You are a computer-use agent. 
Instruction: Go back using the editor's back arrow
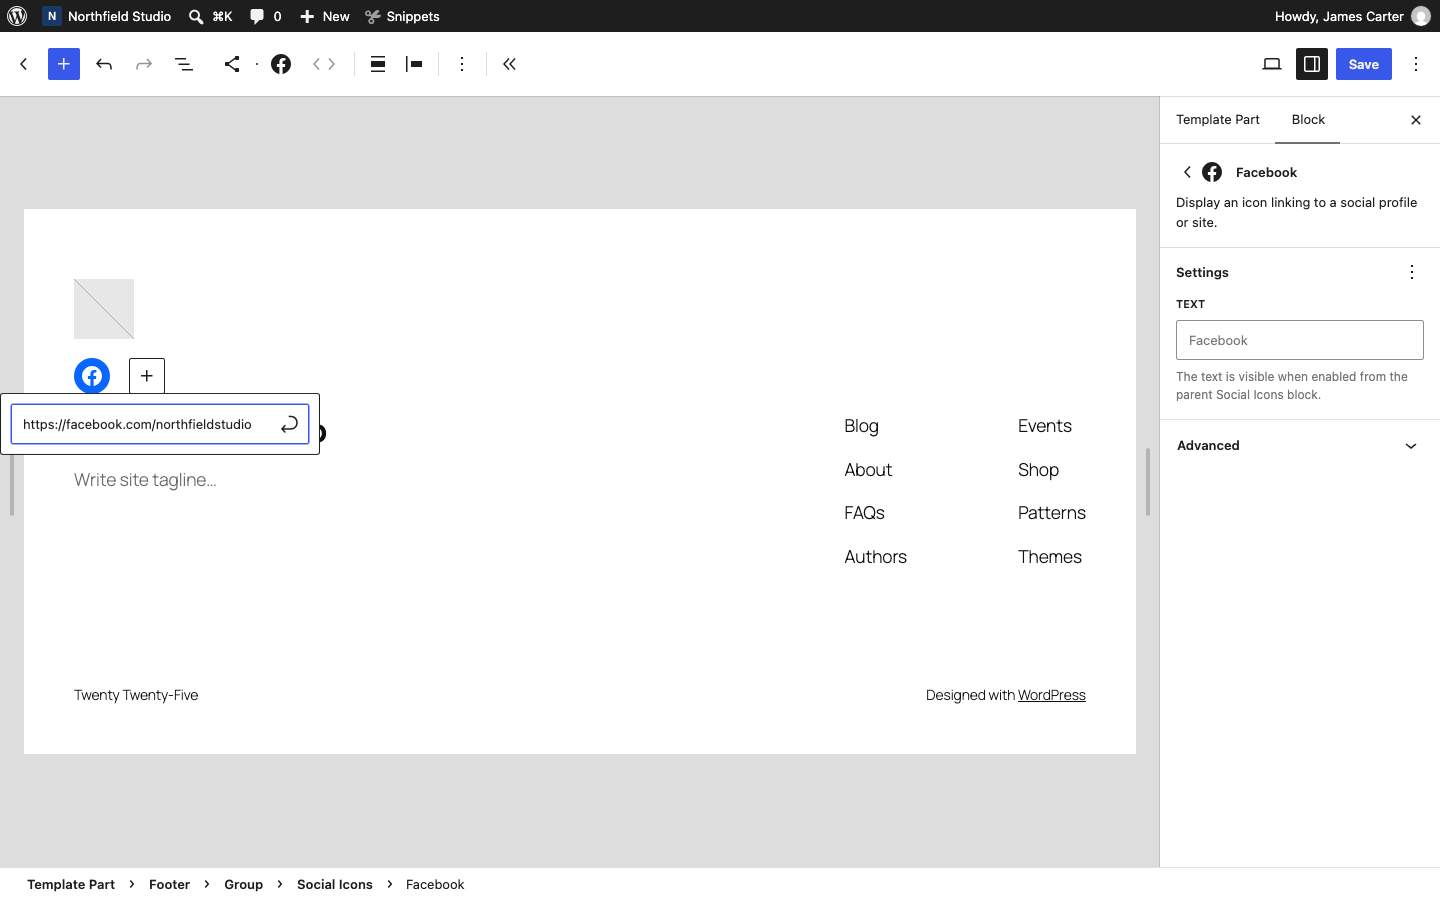[x=24, y=64]
